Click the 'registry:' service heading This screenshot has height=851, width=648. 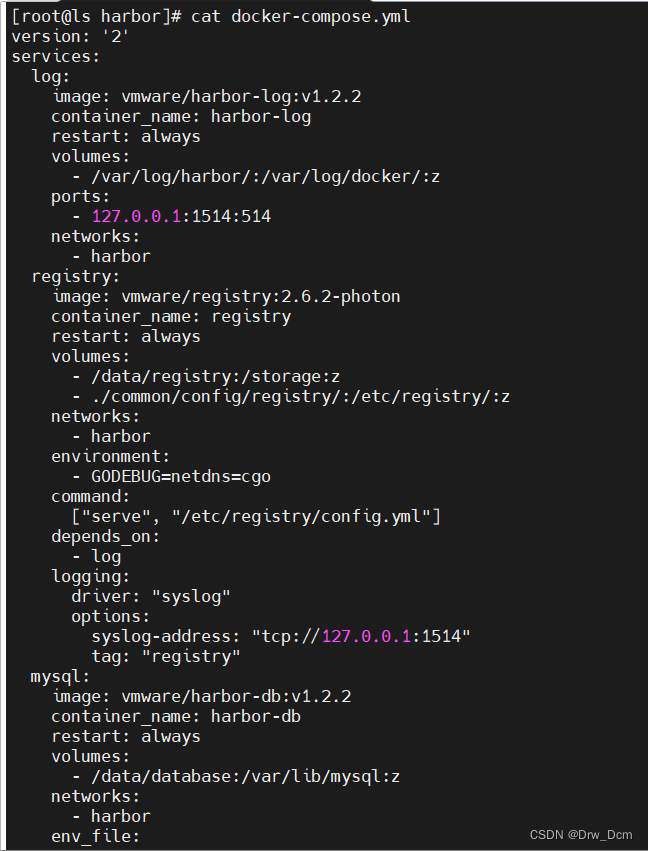(75, 277)
